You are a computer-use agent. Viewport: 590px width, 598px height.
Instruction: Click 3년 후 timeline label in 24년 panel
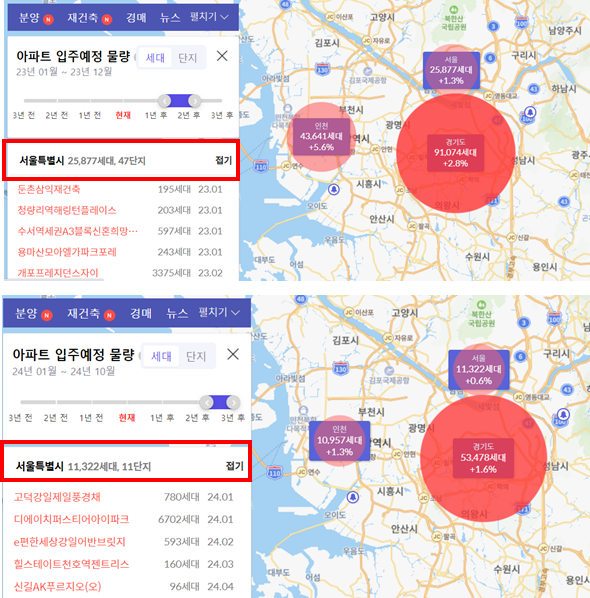point(233,418)
